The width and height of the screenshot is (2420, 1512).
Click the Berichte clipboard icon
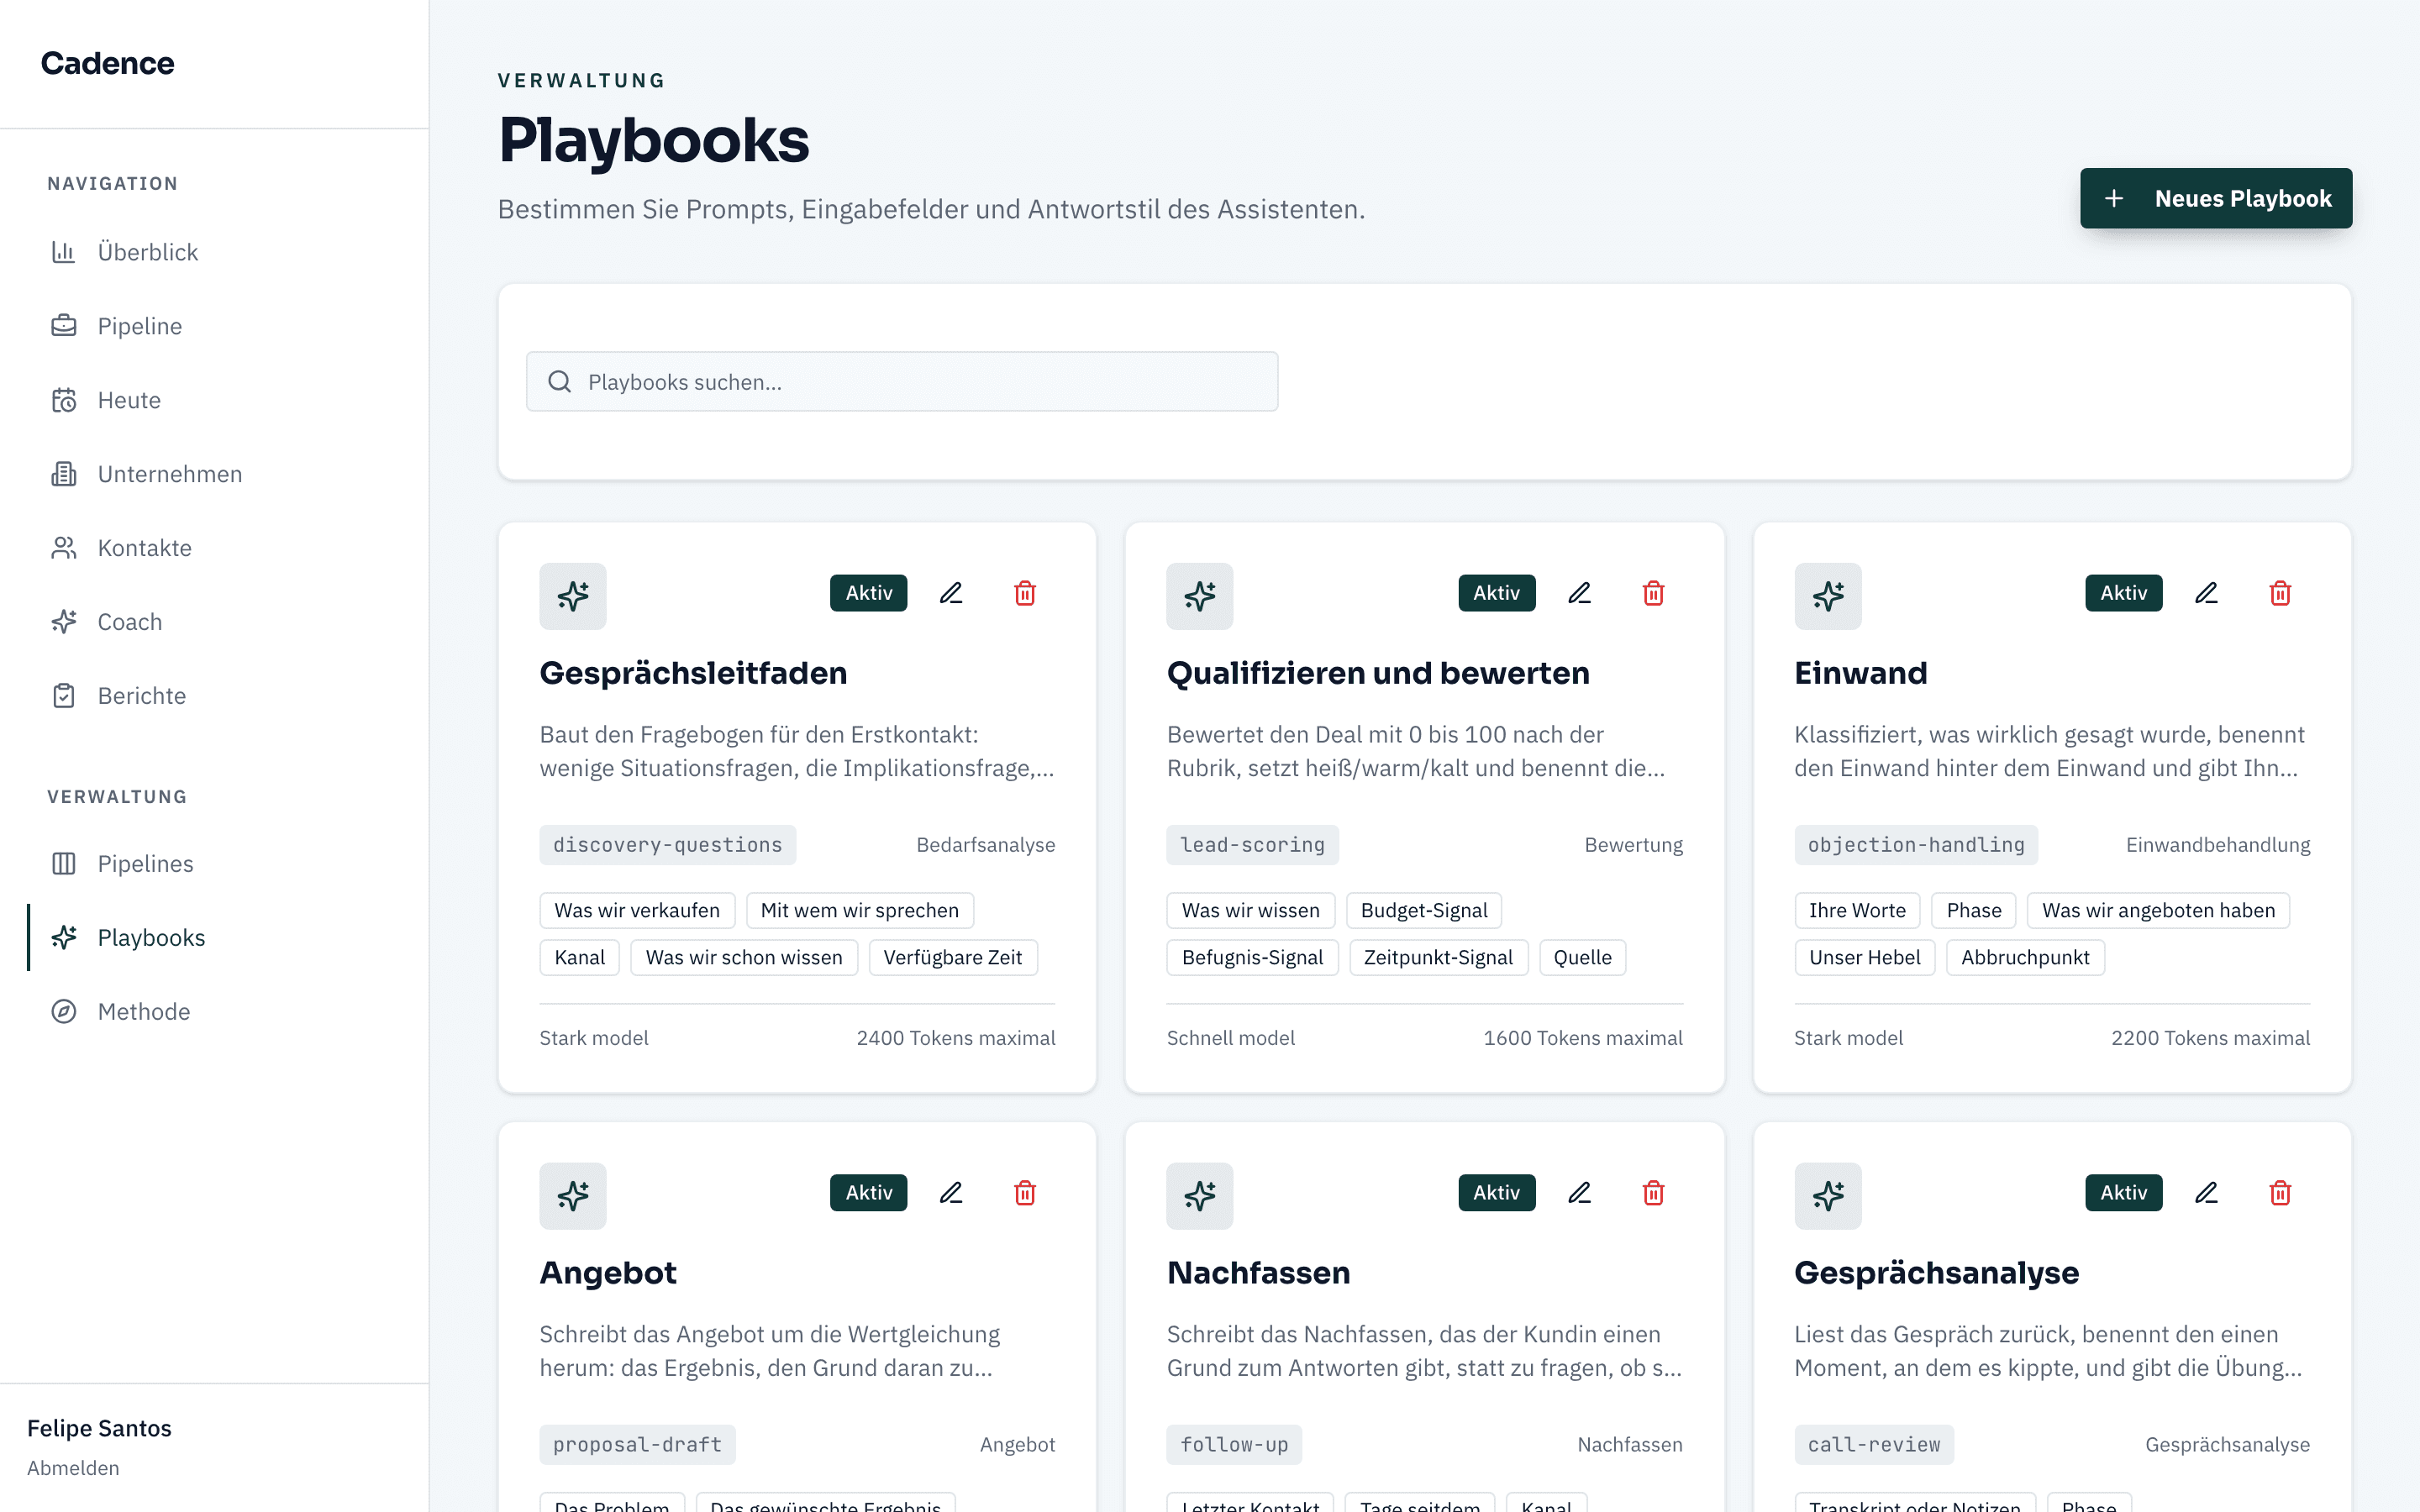point(64,696)
